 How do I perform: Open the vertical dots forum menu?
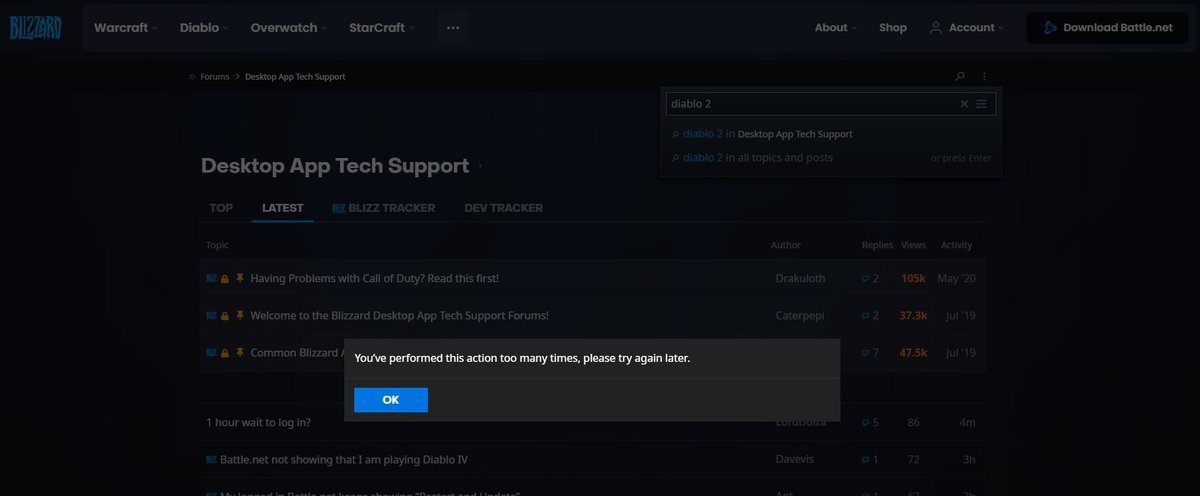tap(984, 76)
